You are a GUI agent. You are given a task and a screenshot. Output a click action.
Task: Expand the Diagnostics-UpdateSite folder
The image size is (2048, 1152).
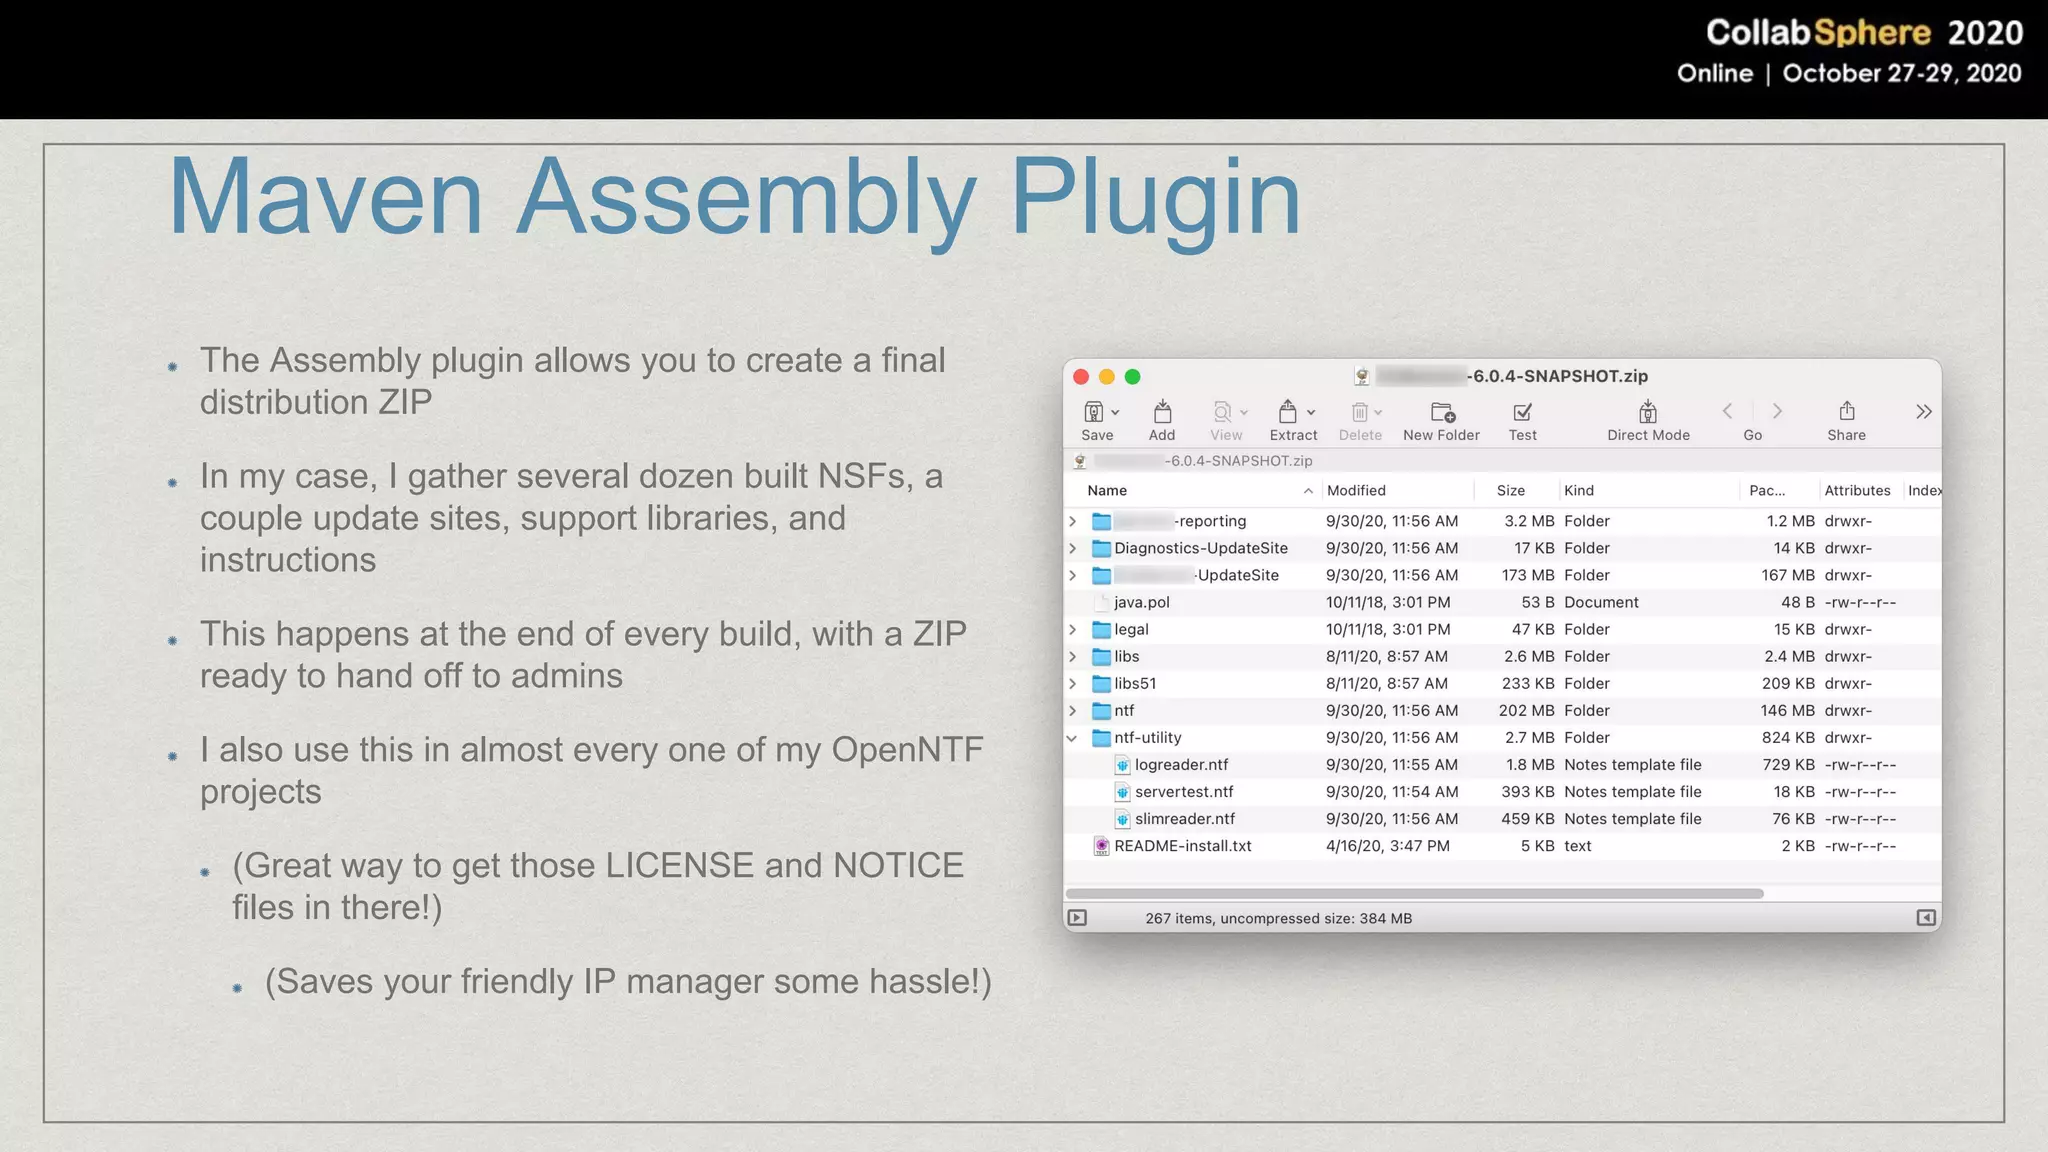click(x=1073, y=548)
